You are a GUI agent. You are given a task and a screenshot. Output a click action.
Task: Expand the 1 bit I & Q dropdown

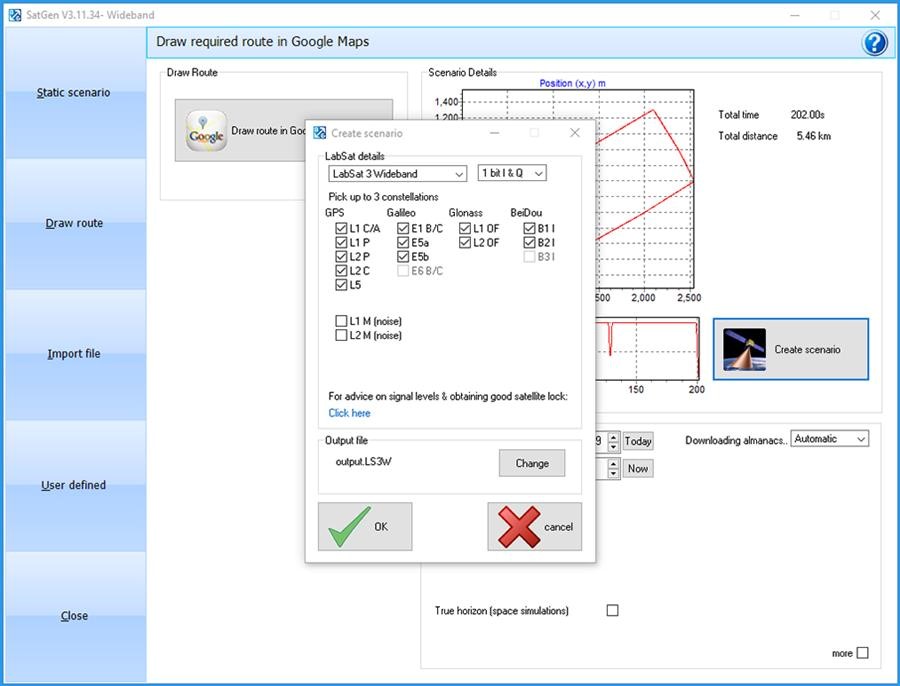point(512,174)
